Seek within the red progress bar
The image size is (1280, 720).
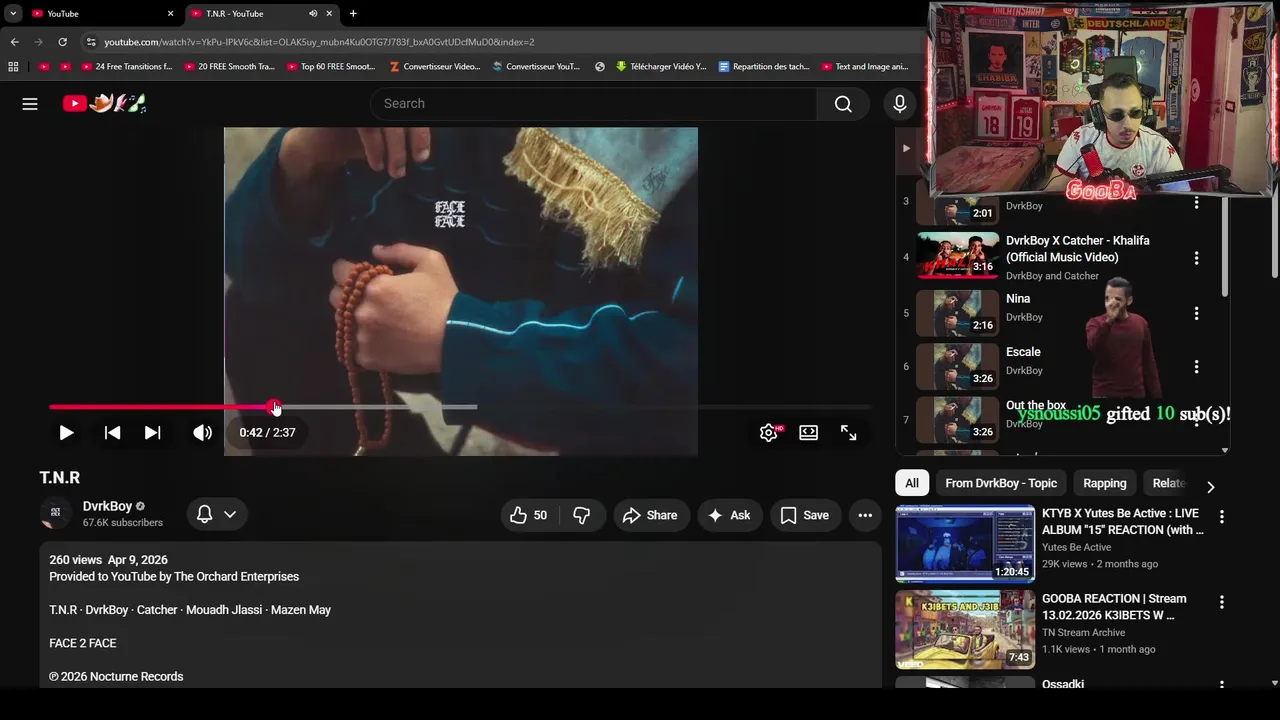click(162, 407)
